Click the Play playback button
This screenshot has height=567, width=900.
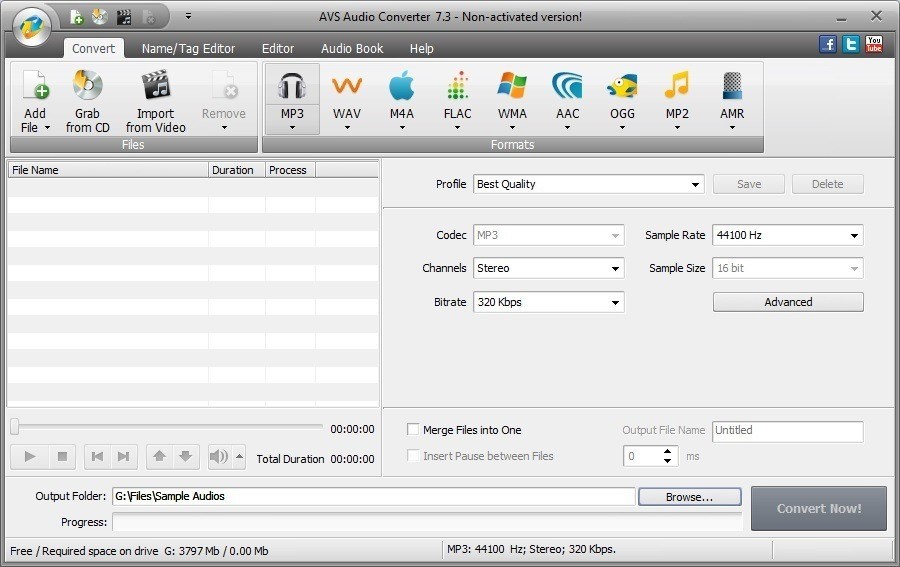(x=30, y=457)
